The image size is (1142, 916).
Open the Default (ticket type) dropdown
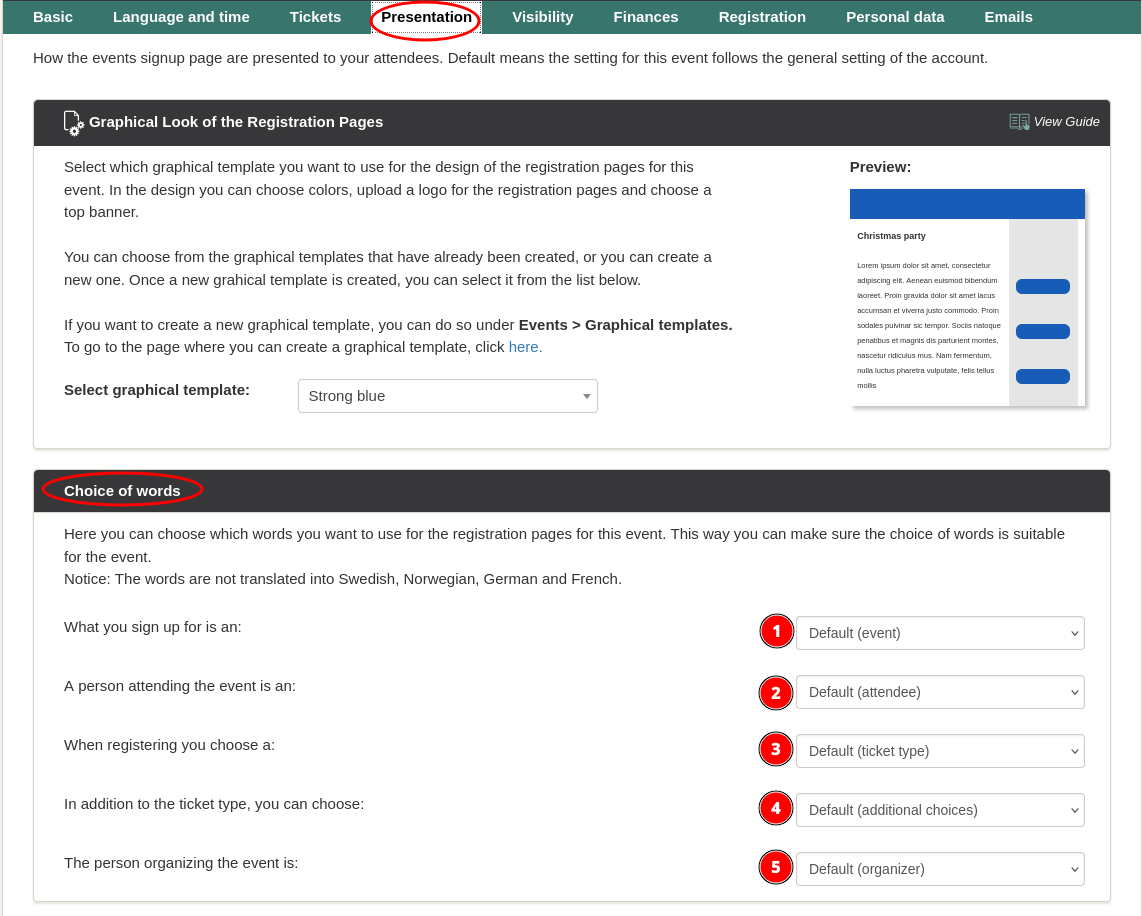[940, 751]
